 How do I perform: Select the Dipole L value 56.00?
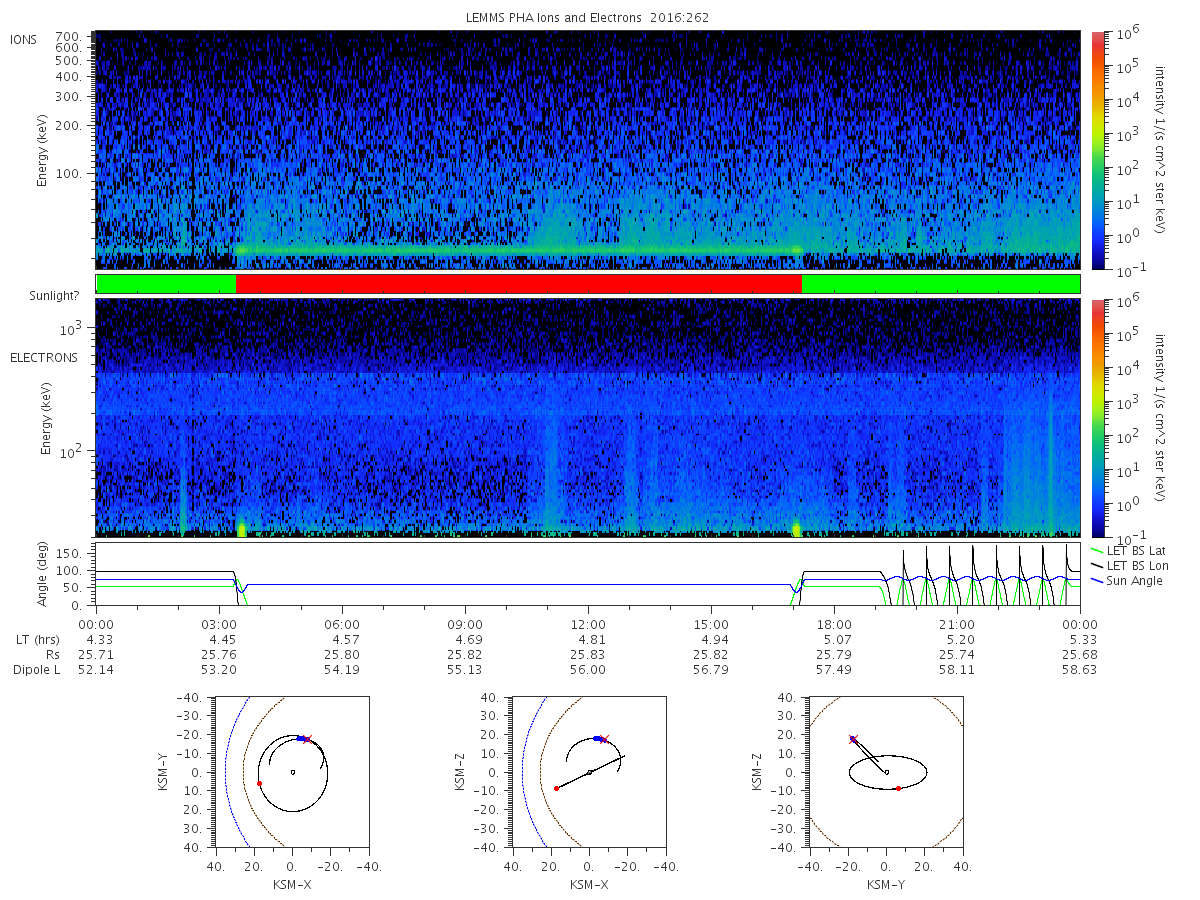click(588, 670)
